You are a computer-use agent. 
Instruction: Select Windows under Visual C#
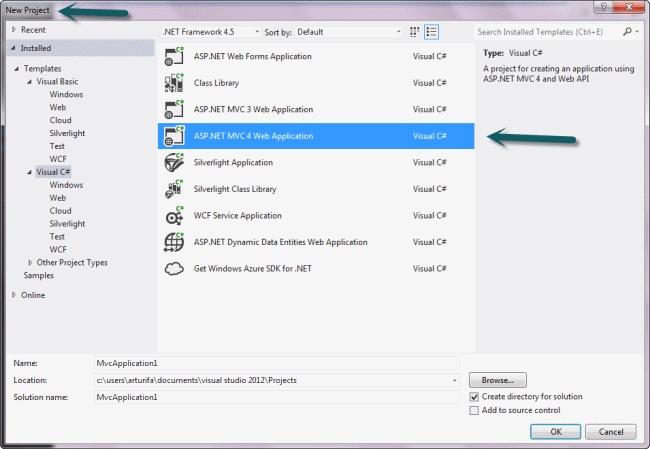pos(66,185)
